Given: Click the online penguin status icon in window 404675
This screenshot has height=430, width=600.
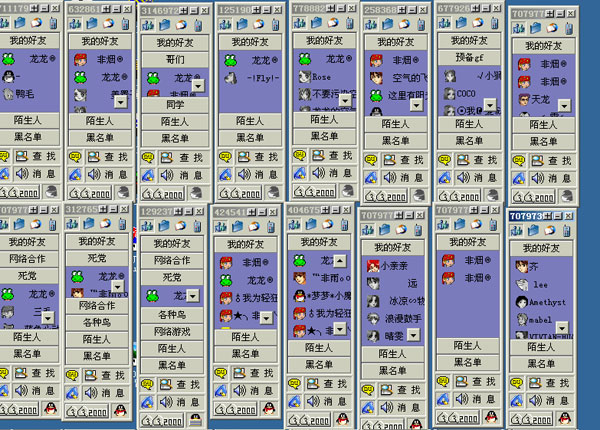Looking at the screenshot, I should (342, 420).
